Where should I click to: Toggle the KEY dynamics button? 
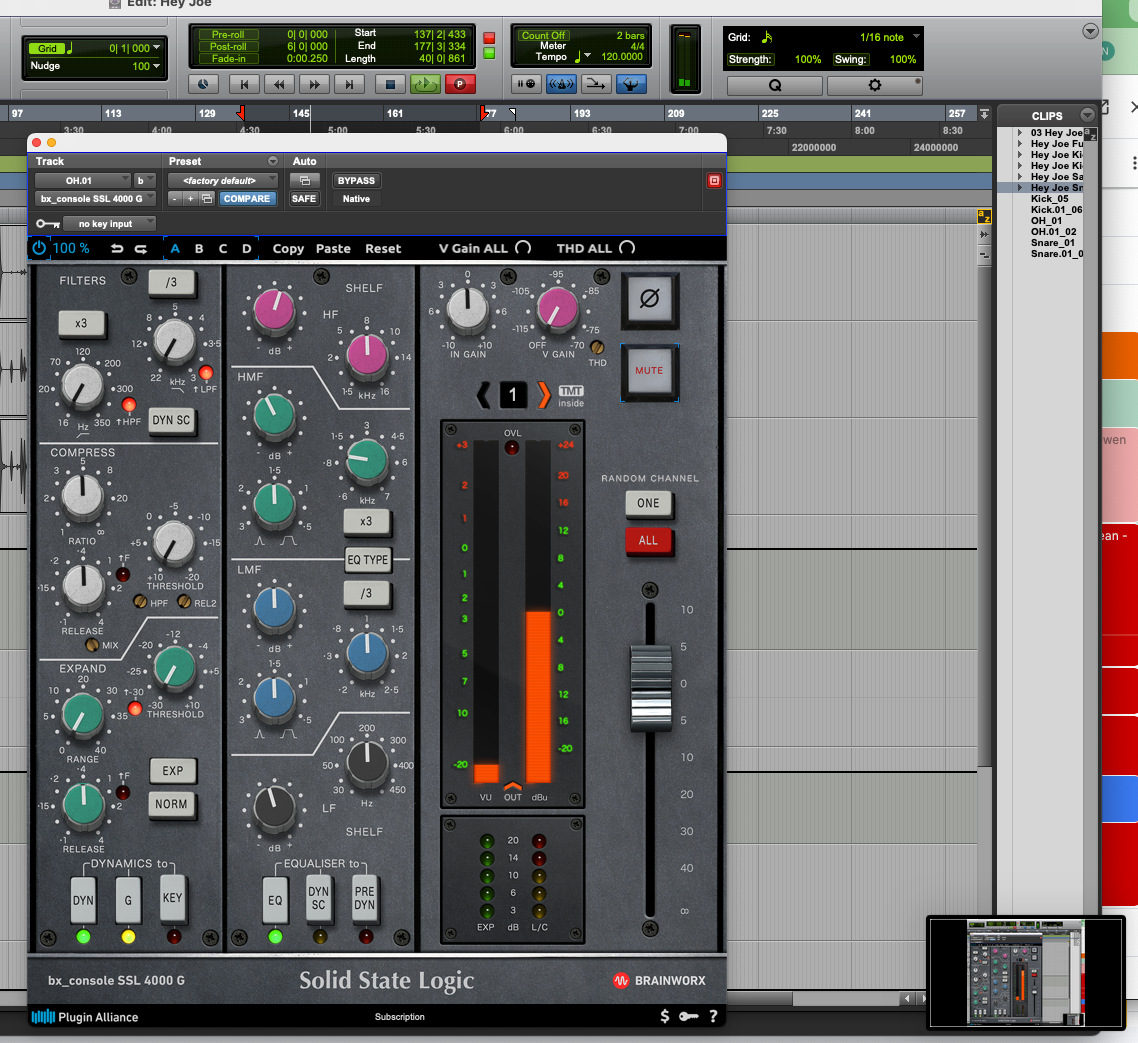click(173, 899)
